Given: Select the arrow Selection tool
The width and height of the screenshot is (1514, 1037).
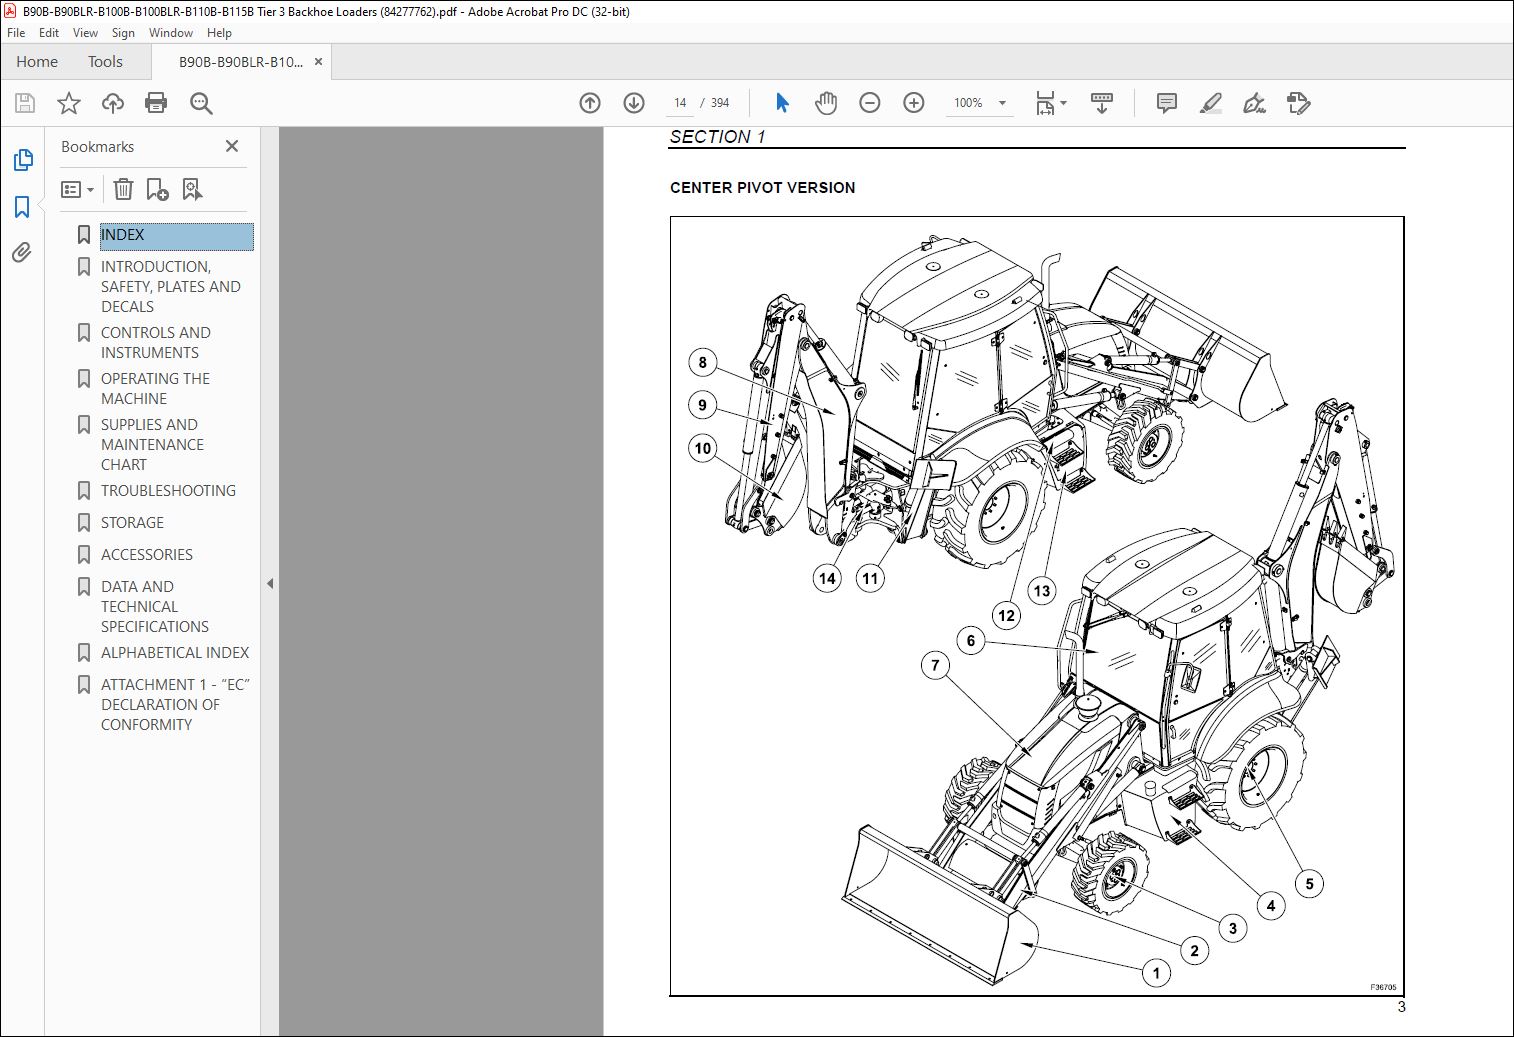Looking at the screenshot, I should 782,103.
